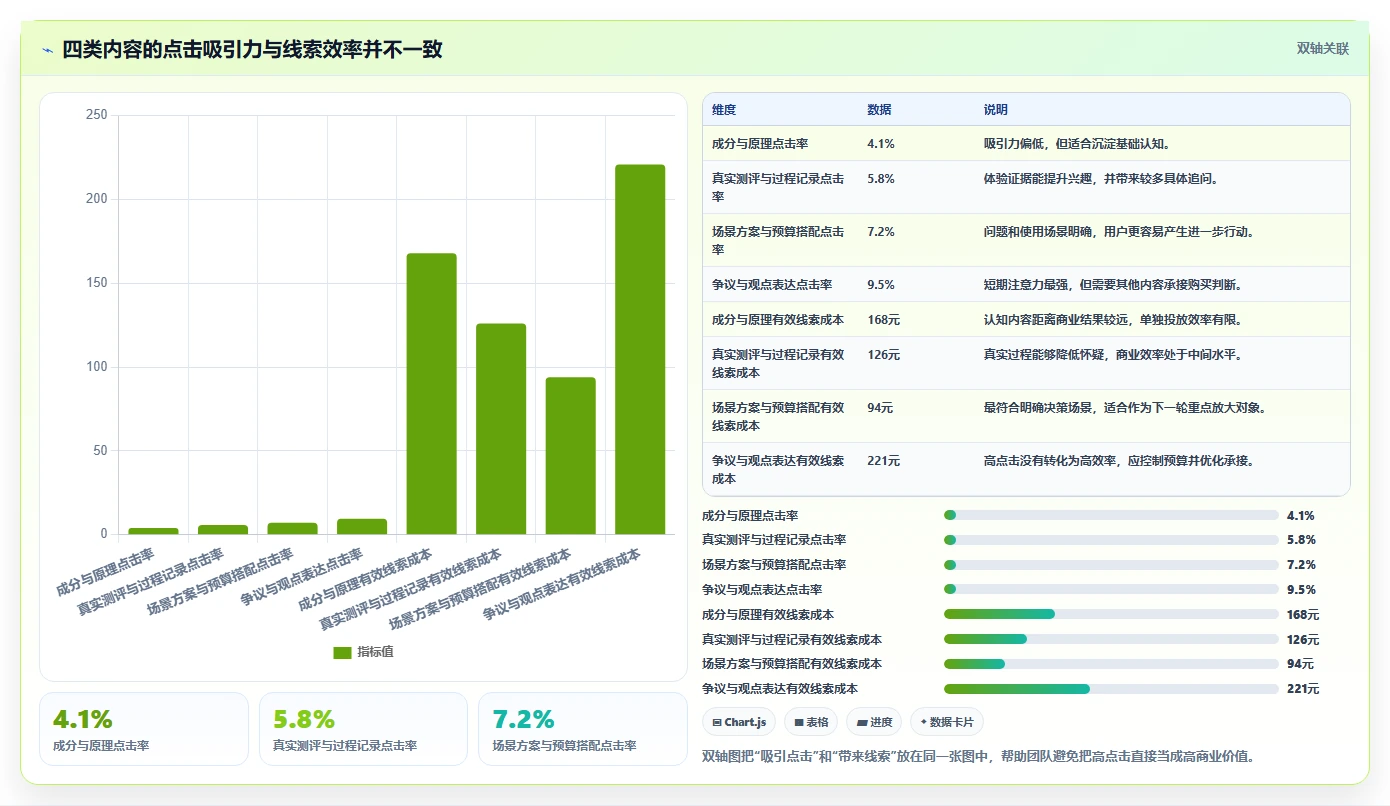Click the description starting 最符合明确决策场景
The height and width of the screenshot is (806, 1390).
(1125, 407)
